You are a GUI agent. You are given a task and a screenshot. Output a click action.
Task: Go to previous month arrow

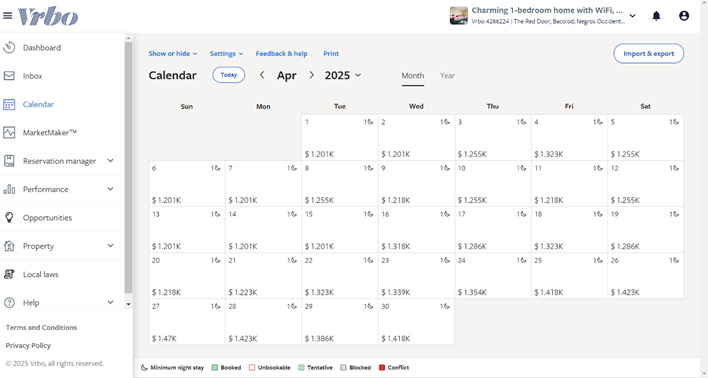(262, 75)
